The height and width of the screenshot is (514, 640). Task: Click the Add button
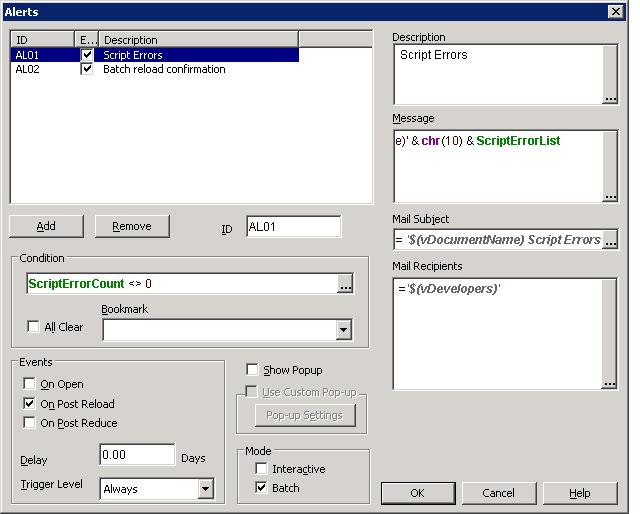[x=46, y=226]
